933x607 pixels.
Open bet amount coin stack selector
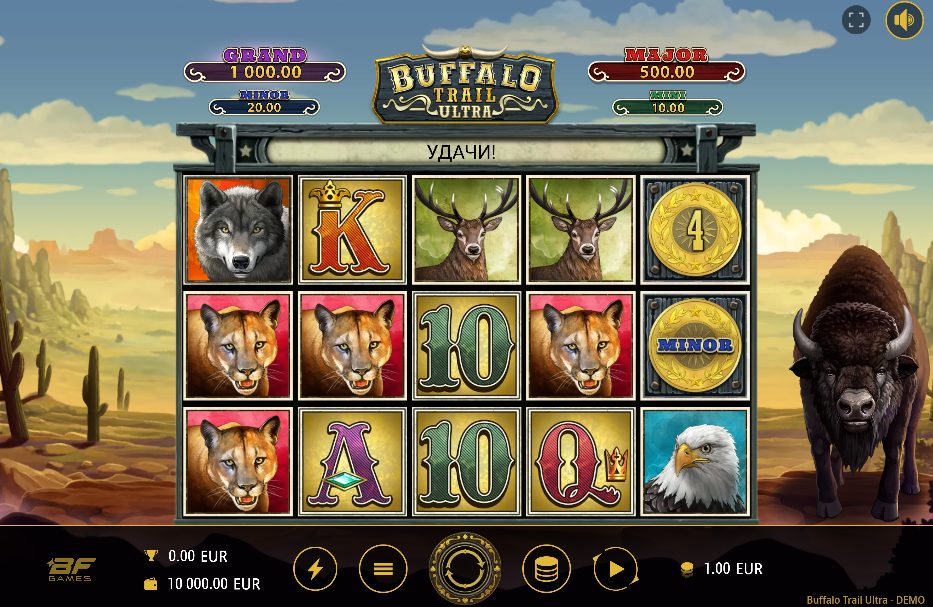click(x=546, y=570)
